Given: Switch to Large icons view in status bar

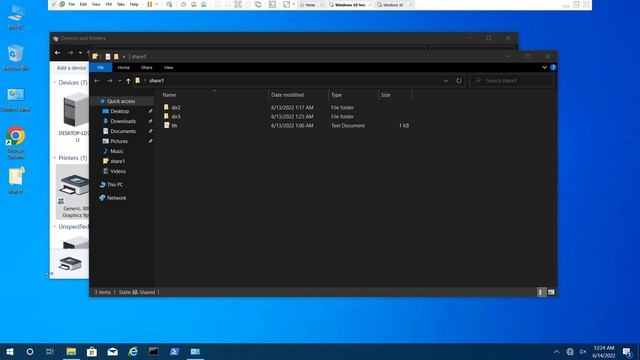Looking at the screenshot, I should pos(551,292).
